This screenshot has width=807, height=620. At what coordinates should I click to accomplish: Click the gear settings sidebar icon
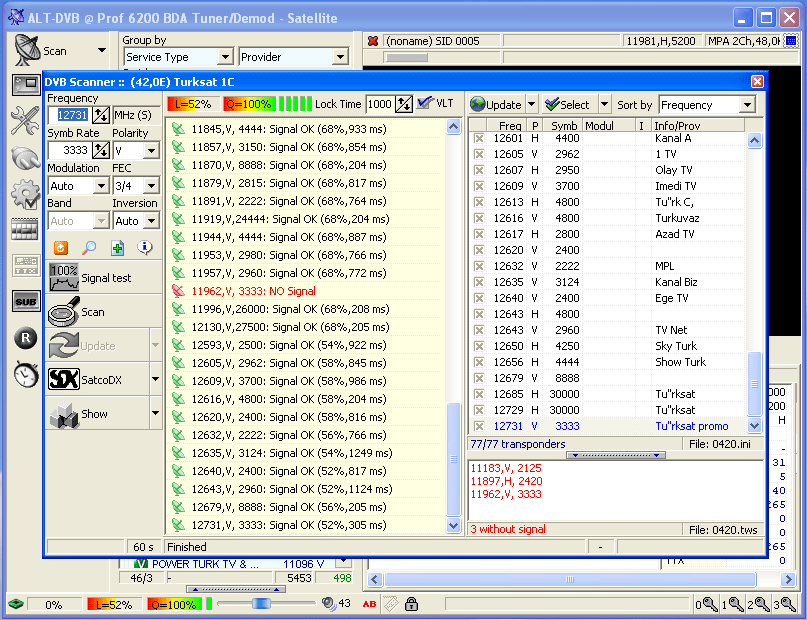click(x=25, y=194)
